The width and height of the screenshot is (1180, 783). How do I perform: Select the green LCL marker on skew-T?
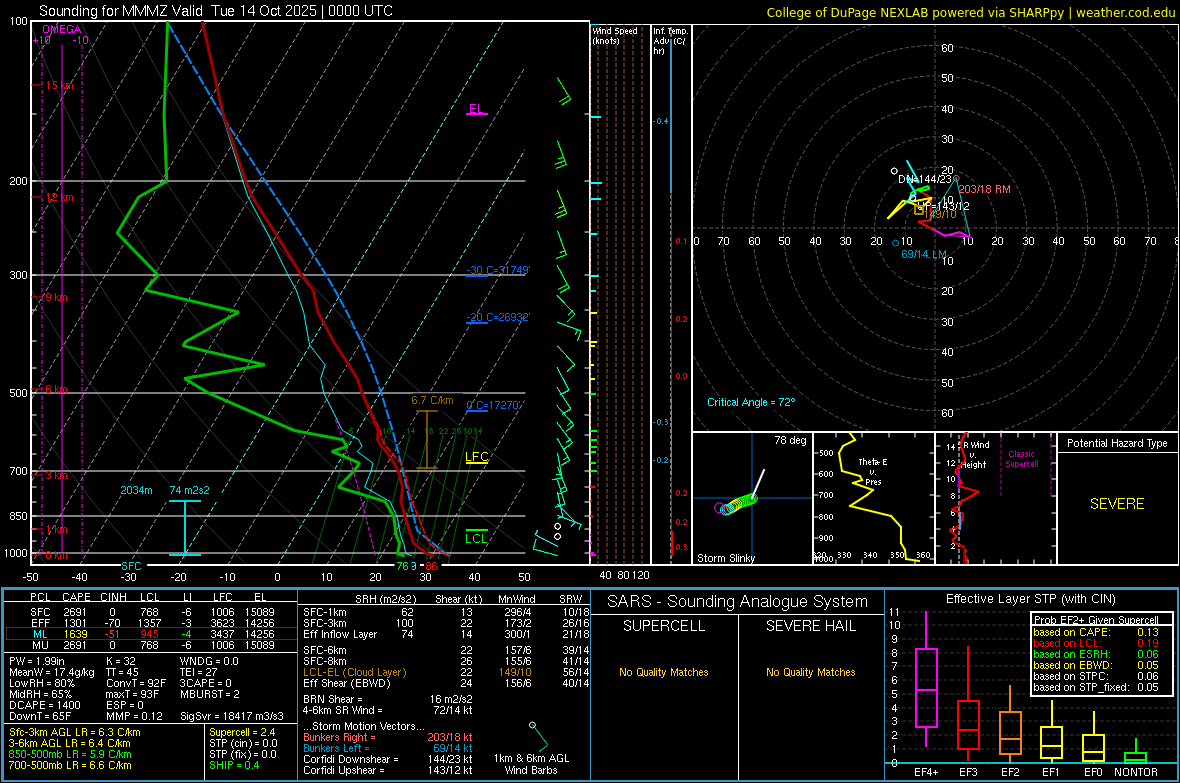point(476,538)
